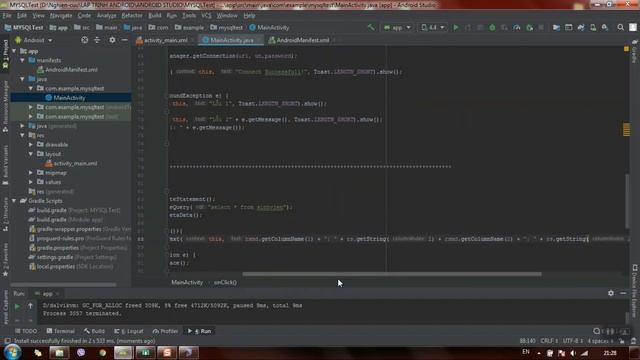Collapse the app module node

(15, 51)
